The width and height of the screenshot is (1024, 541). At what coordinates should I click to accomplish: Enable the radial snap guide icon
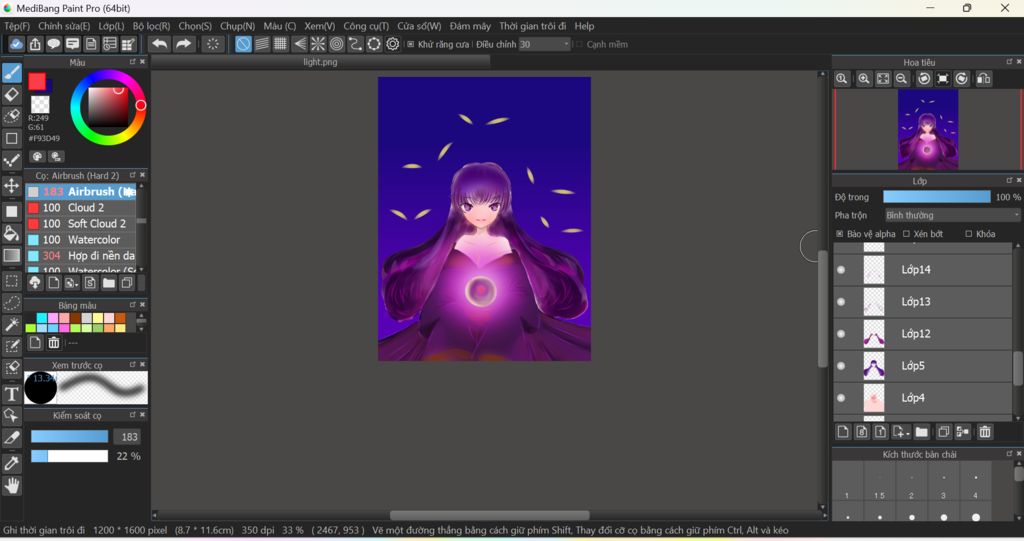(318, 44)
